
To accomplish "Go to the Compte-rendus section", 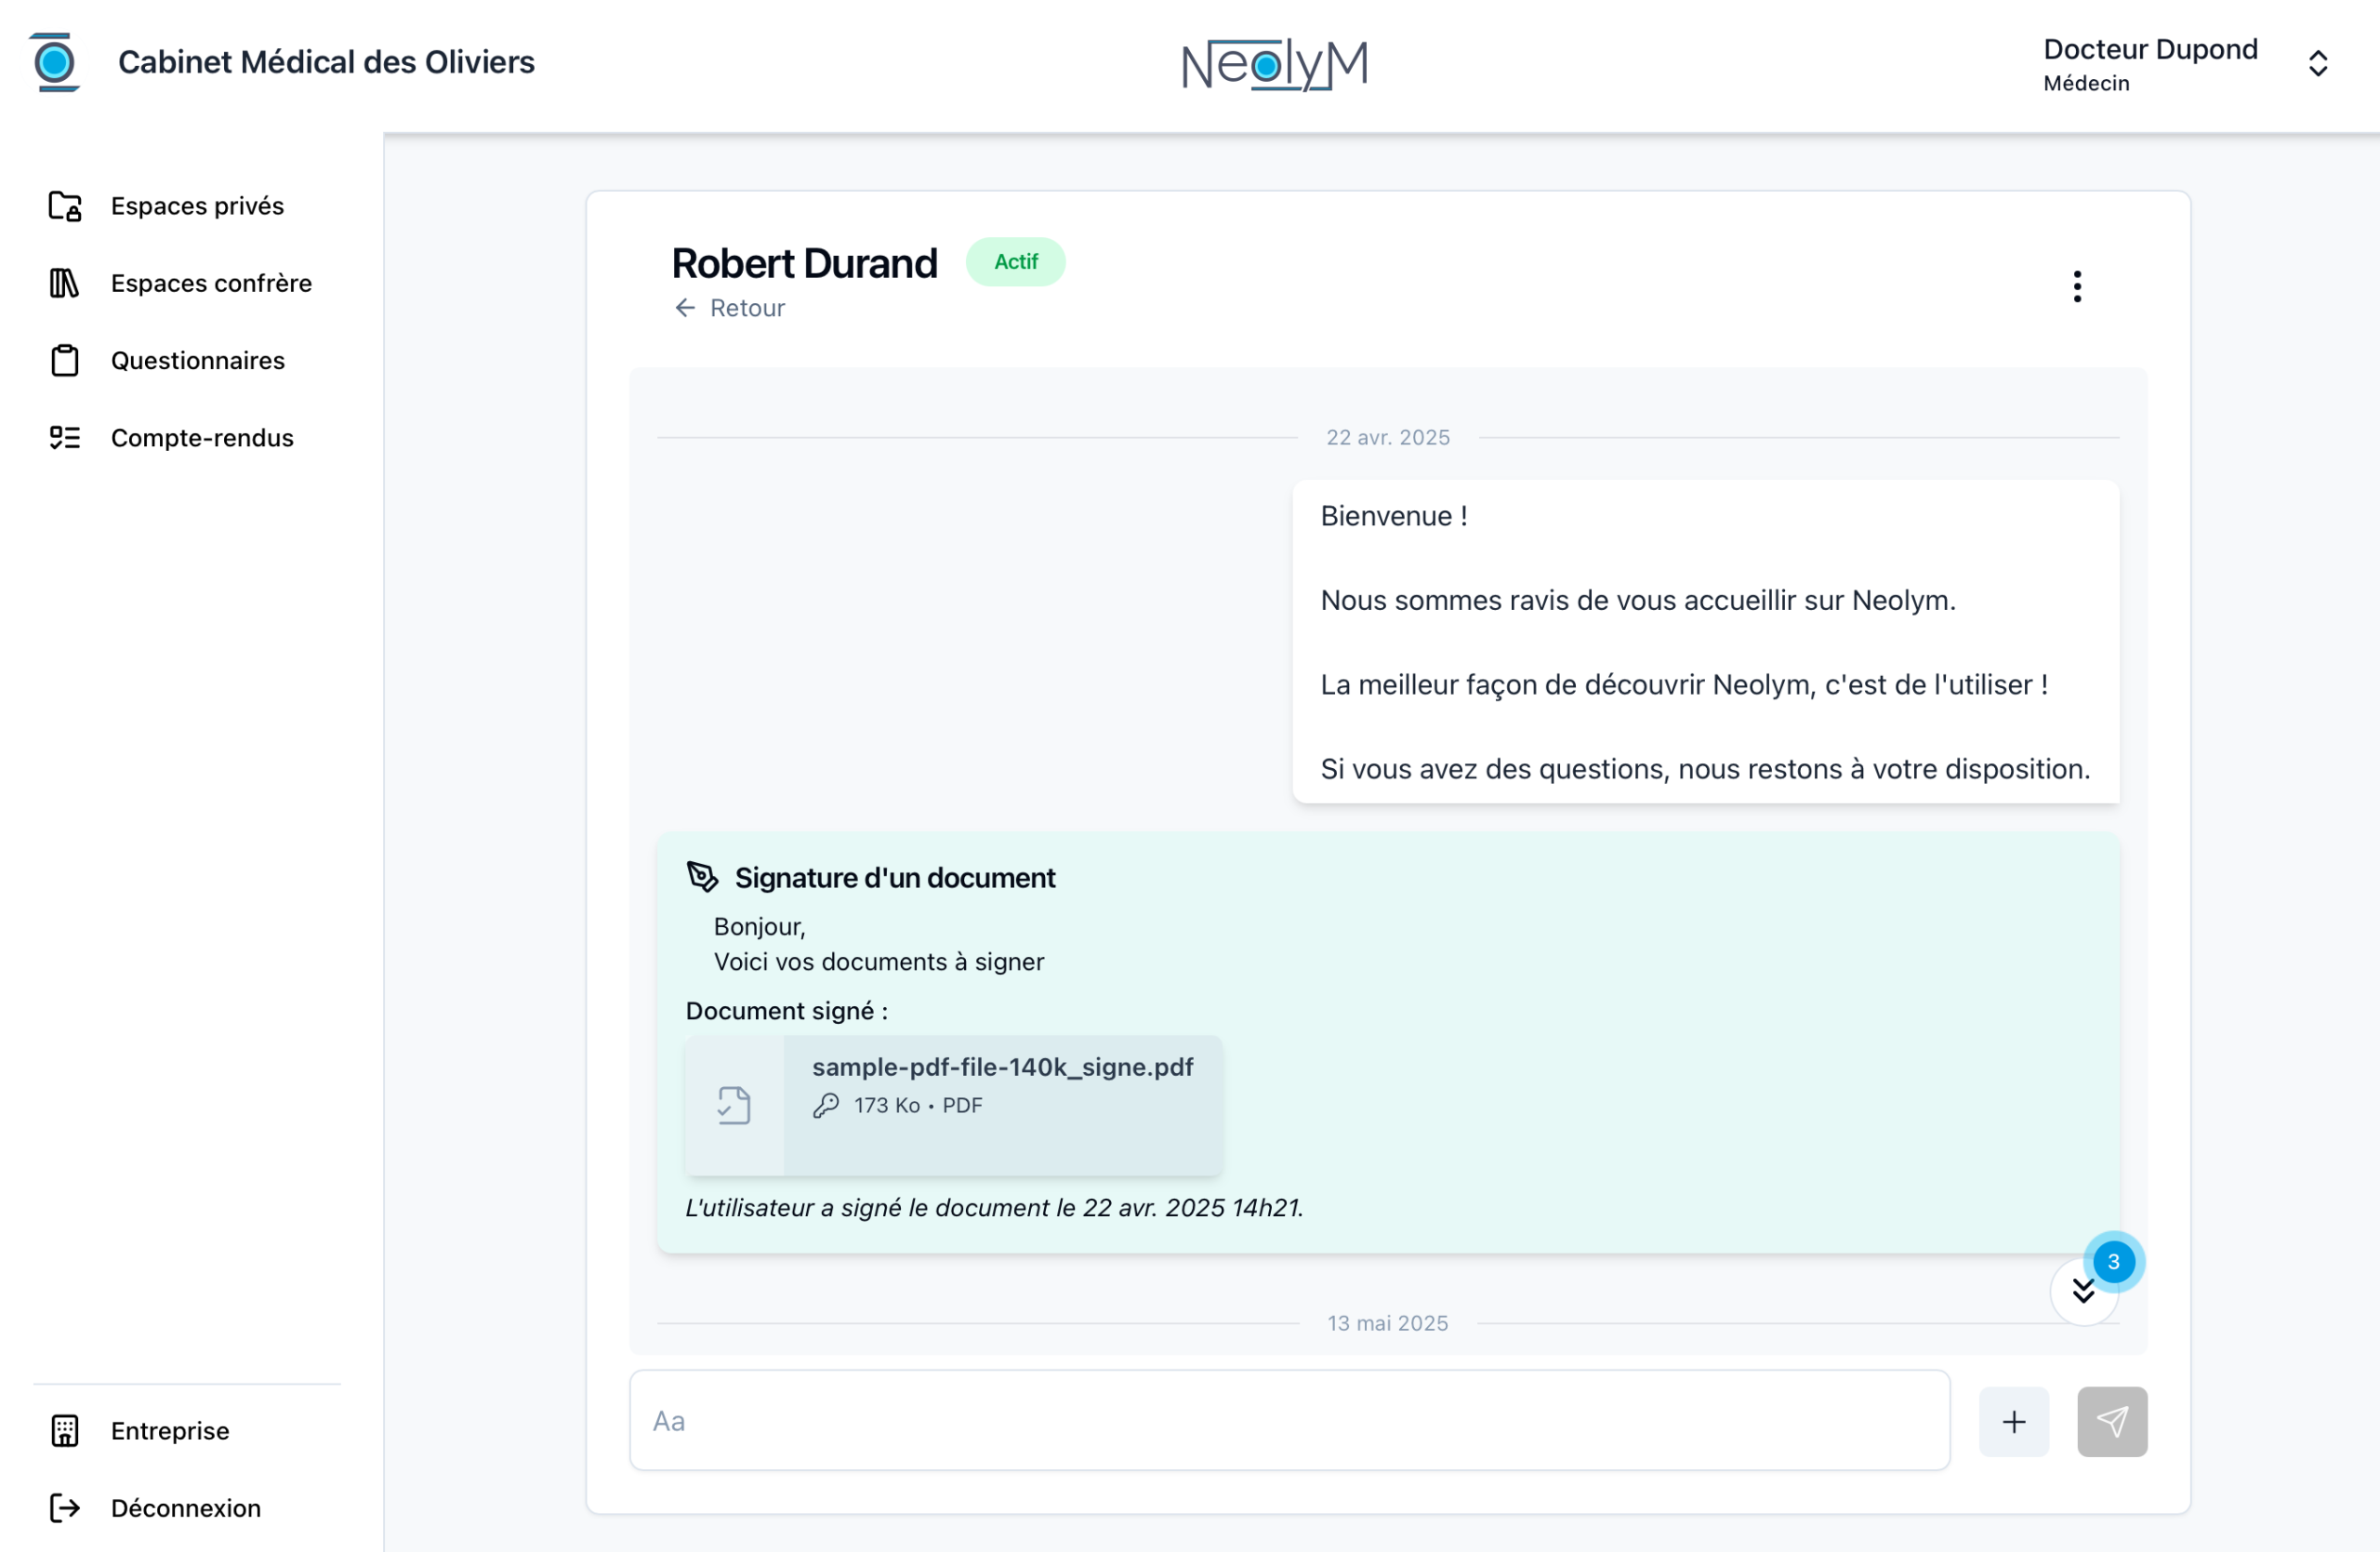I will click(x=202, y=438).
